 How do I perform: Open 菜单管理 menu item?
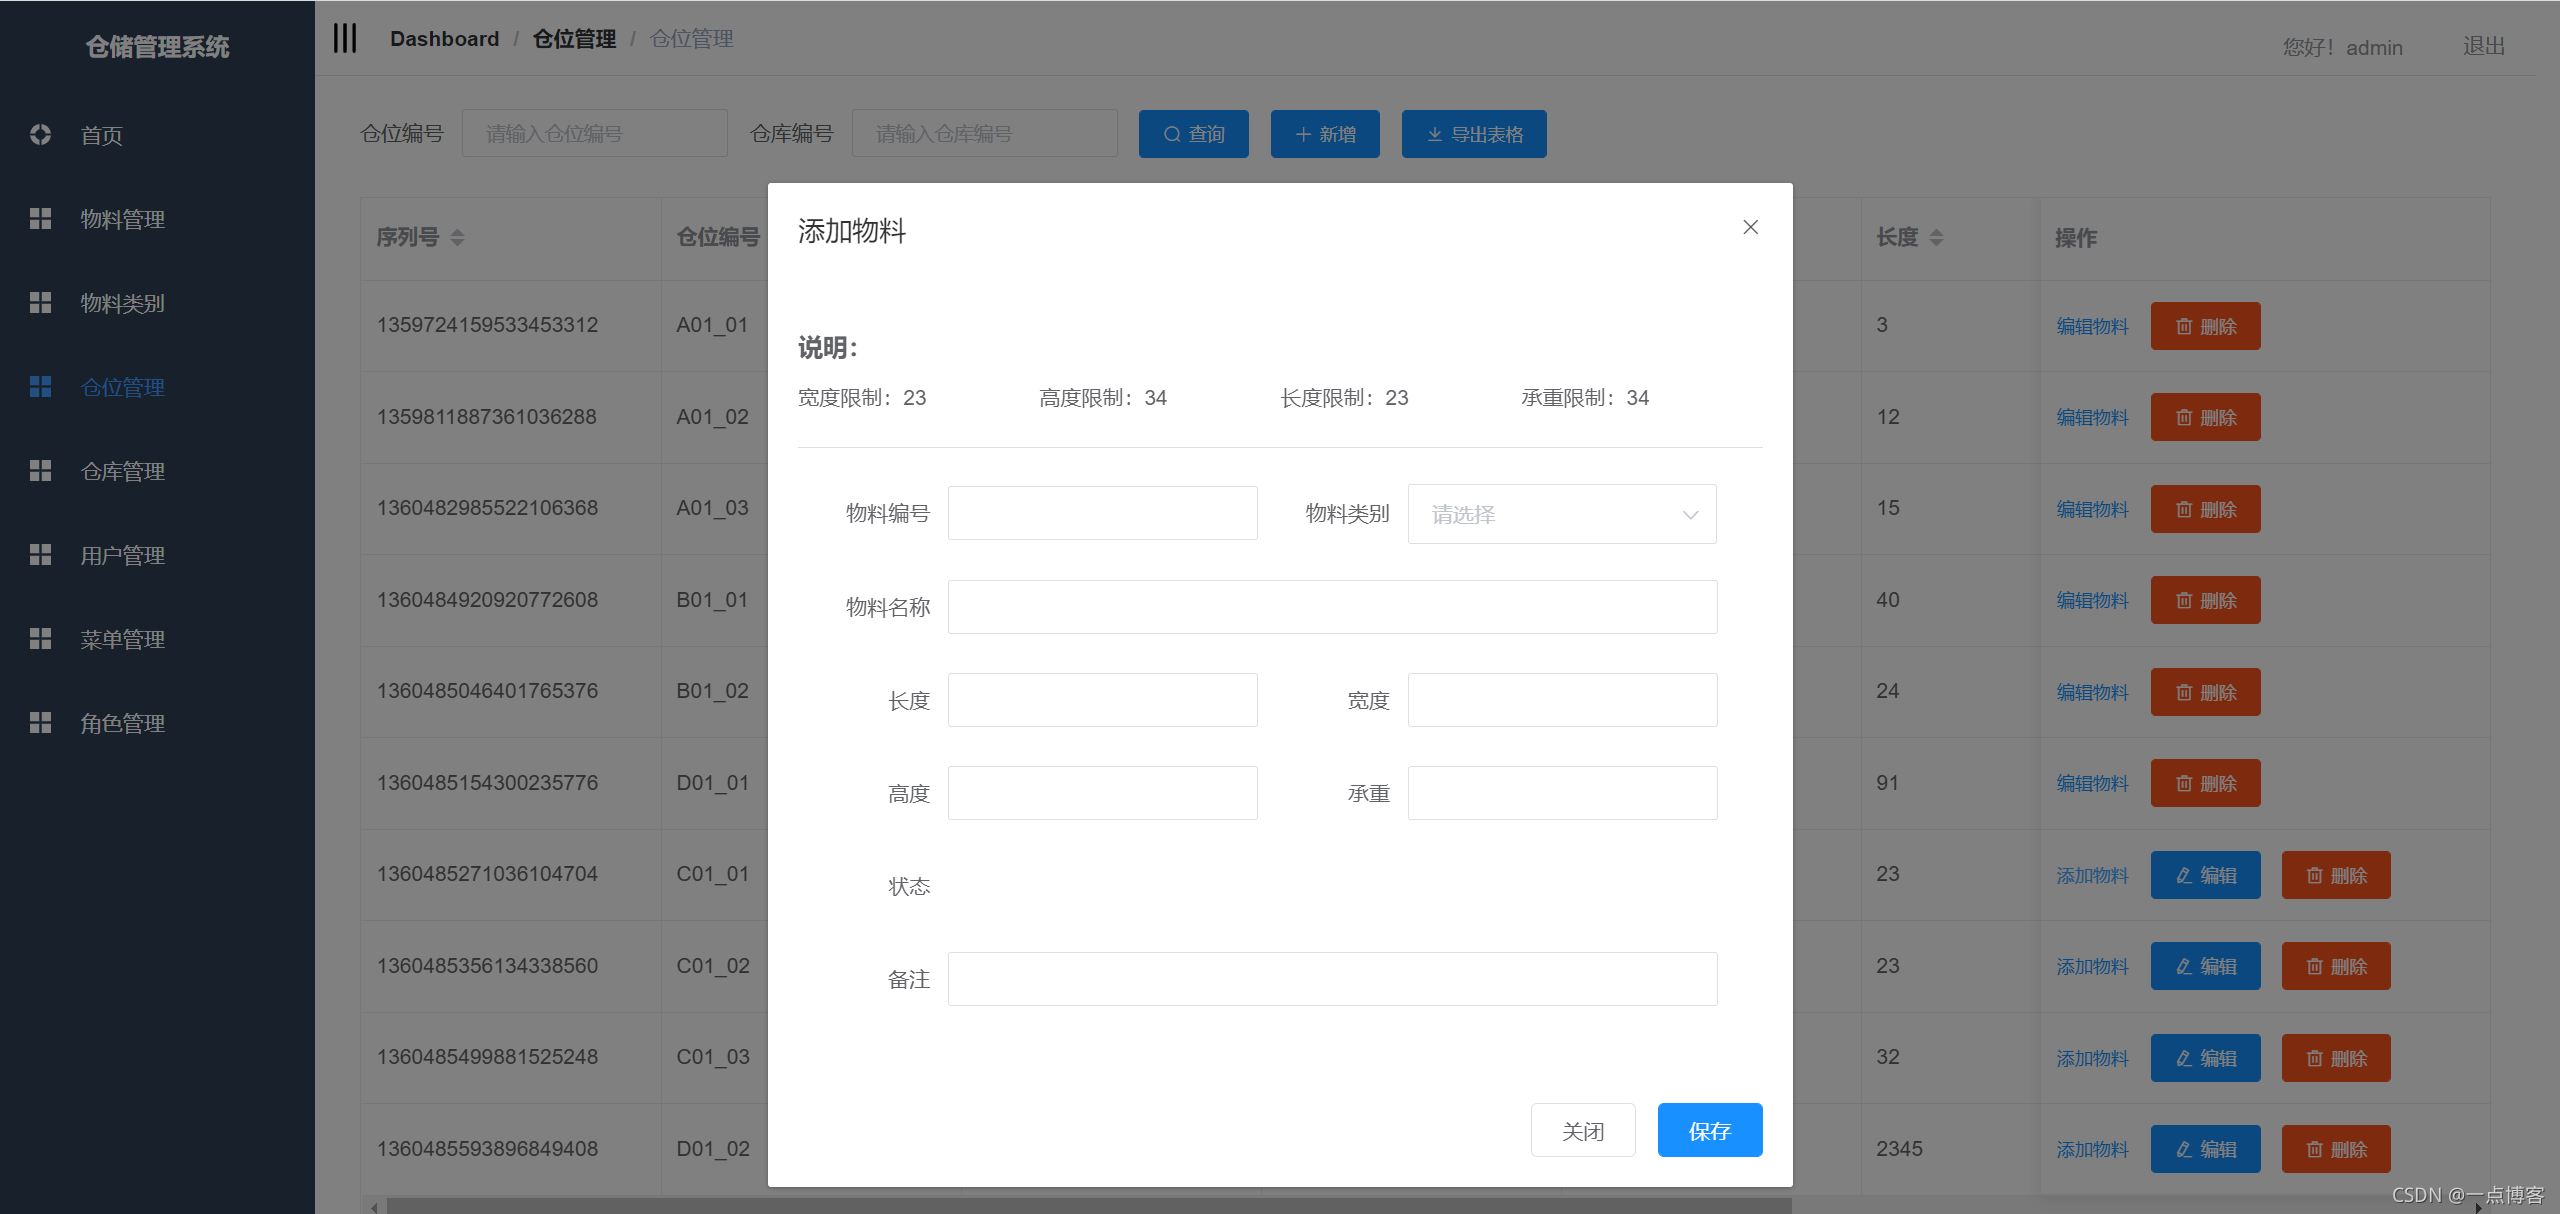(157, 639)
